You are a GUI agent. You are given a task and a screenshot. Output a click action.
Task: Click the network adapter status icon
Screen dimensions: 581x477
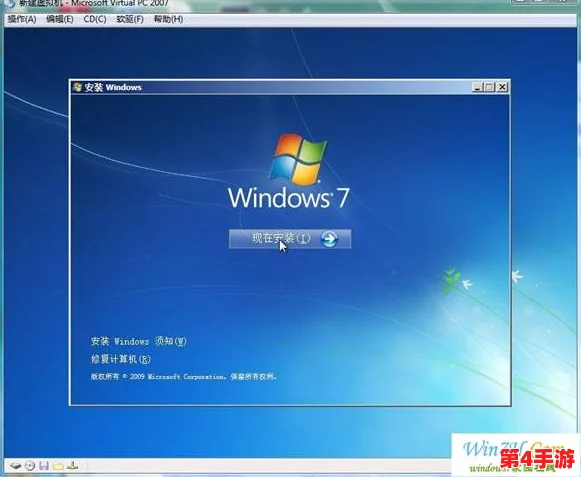point(73,466)
